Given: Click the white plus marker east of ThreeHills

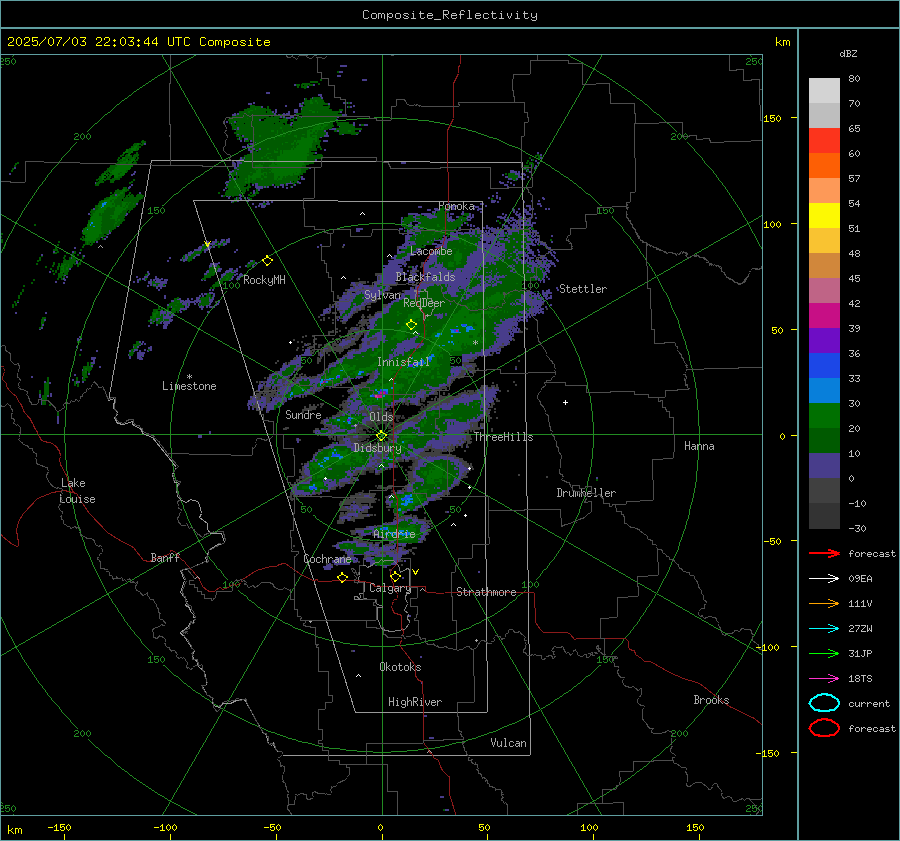Looking at the screenshot, I should point(565,402).
